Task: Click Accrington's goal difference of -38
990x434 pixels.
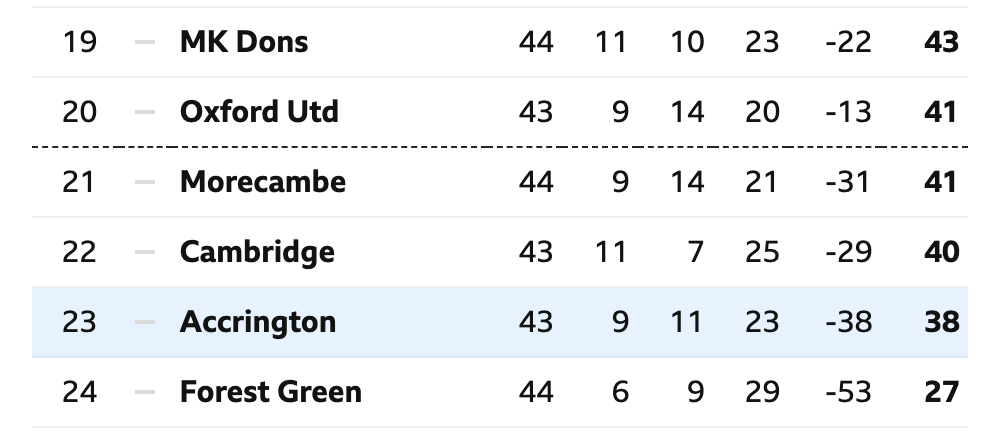Action: coord(849,322)
